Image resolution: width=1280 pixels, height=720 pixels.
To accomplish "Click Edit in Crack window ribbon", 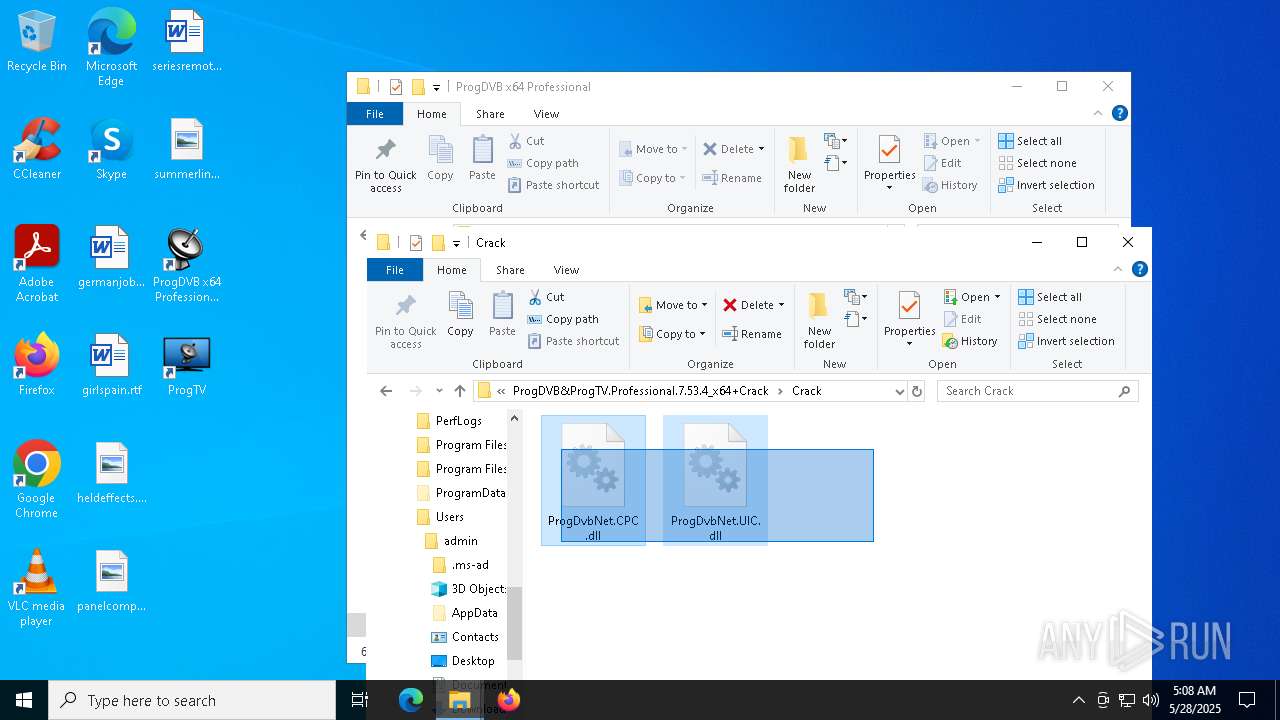I will point(962,319).
